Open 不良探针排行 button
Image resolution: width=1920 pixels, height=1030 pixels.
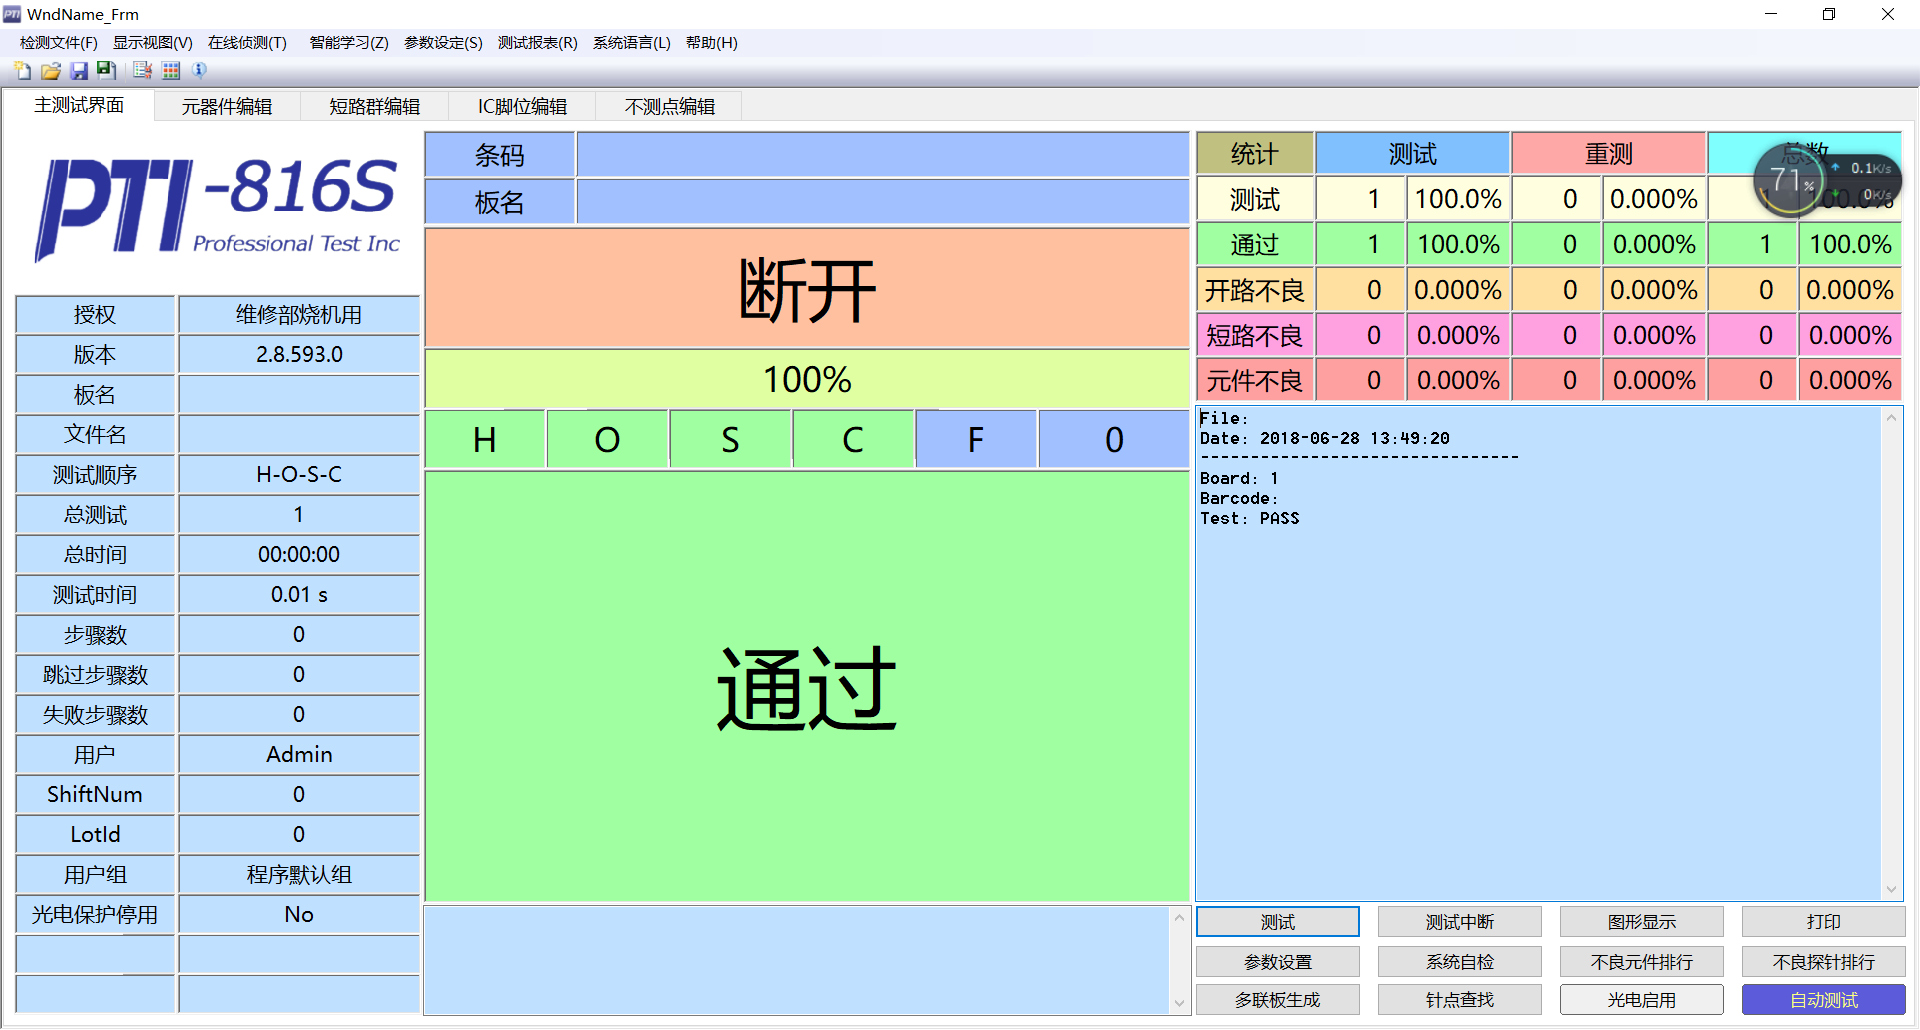click(1824, 962)
